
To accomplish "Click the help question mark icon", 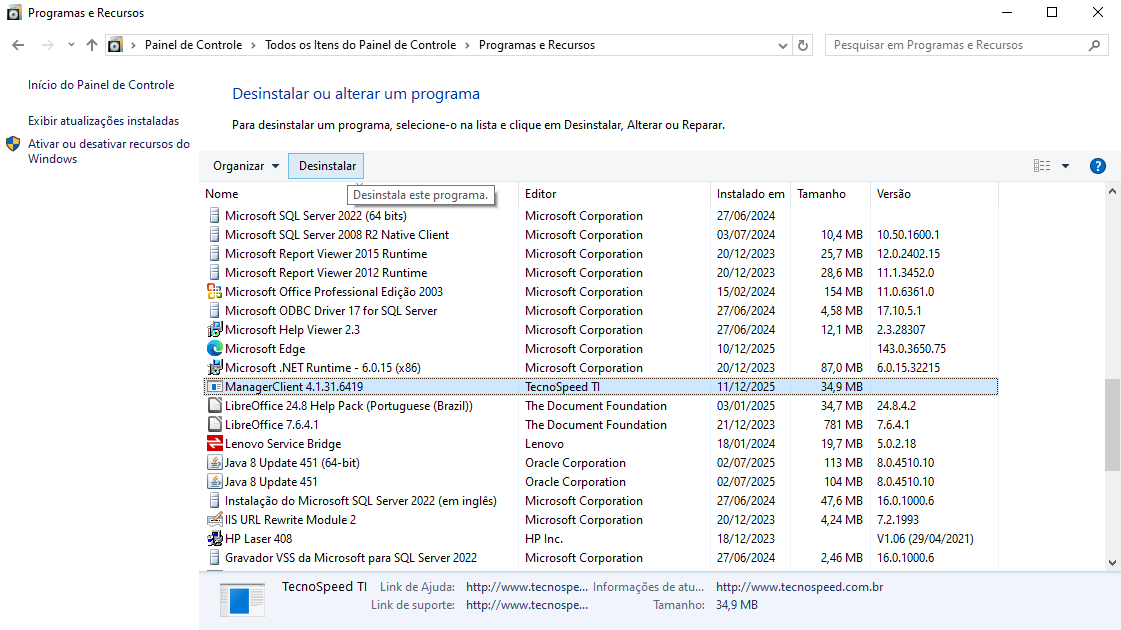I will coord(1097,166).
